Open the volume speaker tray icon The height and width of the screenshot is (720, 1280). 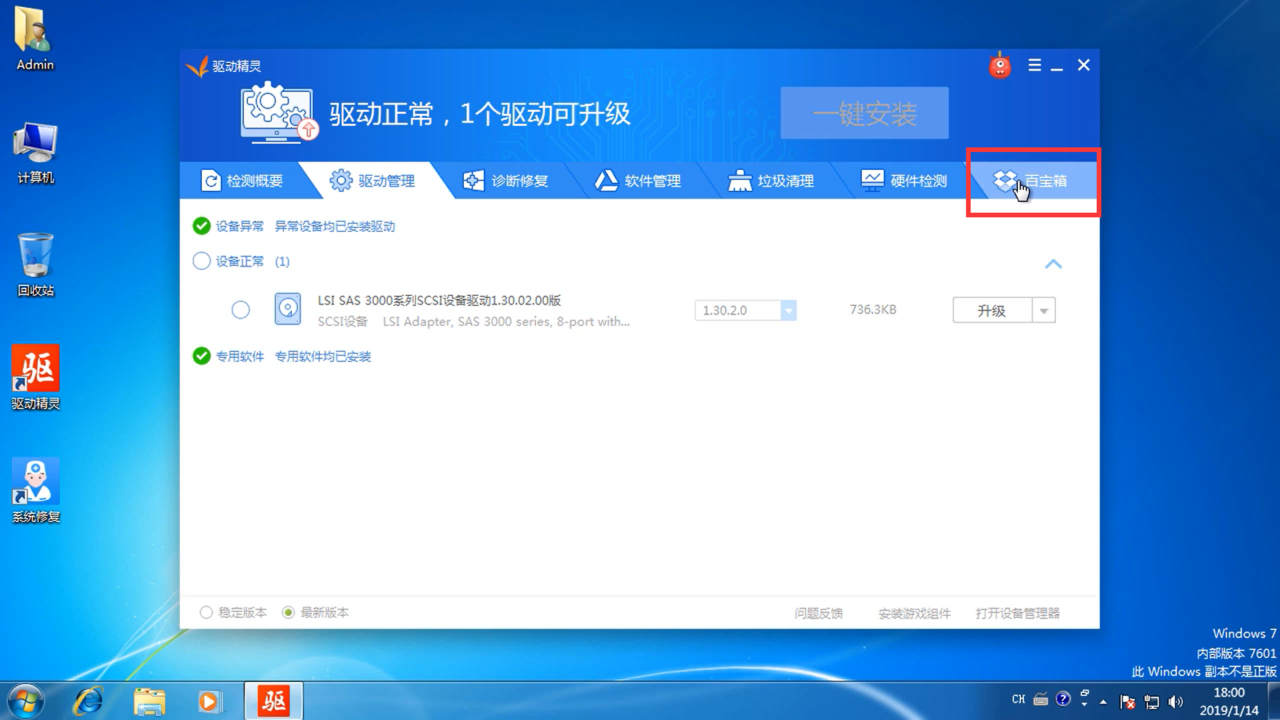[1175, 701]
